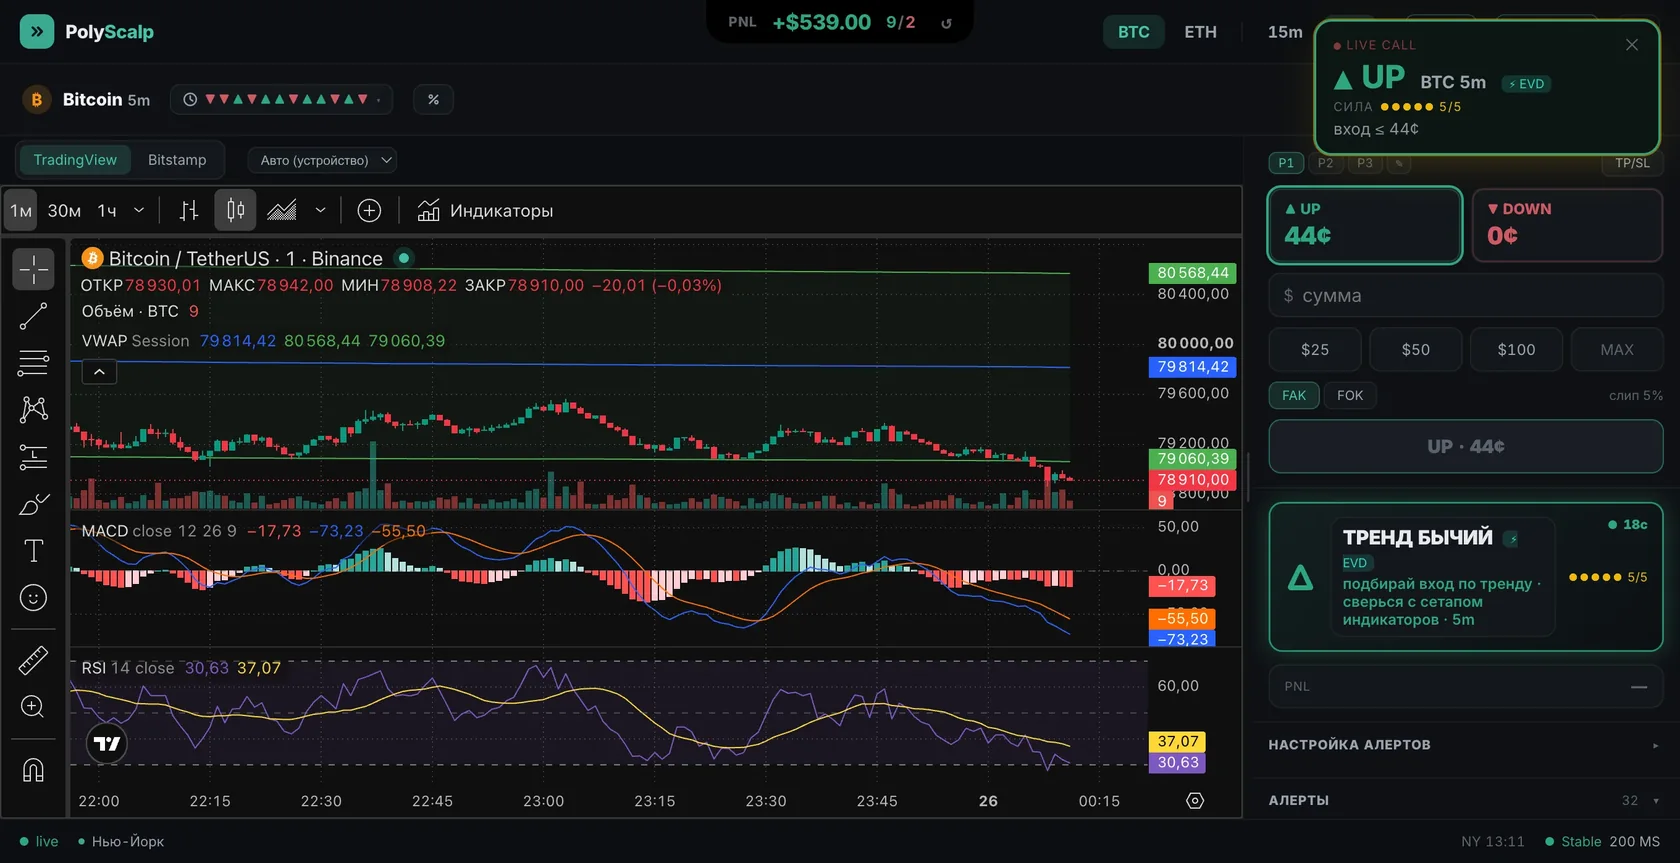Screen dimensions: 1680x863
Task: Switch to the Bitstamp chart tab
Action: point(177,160)
